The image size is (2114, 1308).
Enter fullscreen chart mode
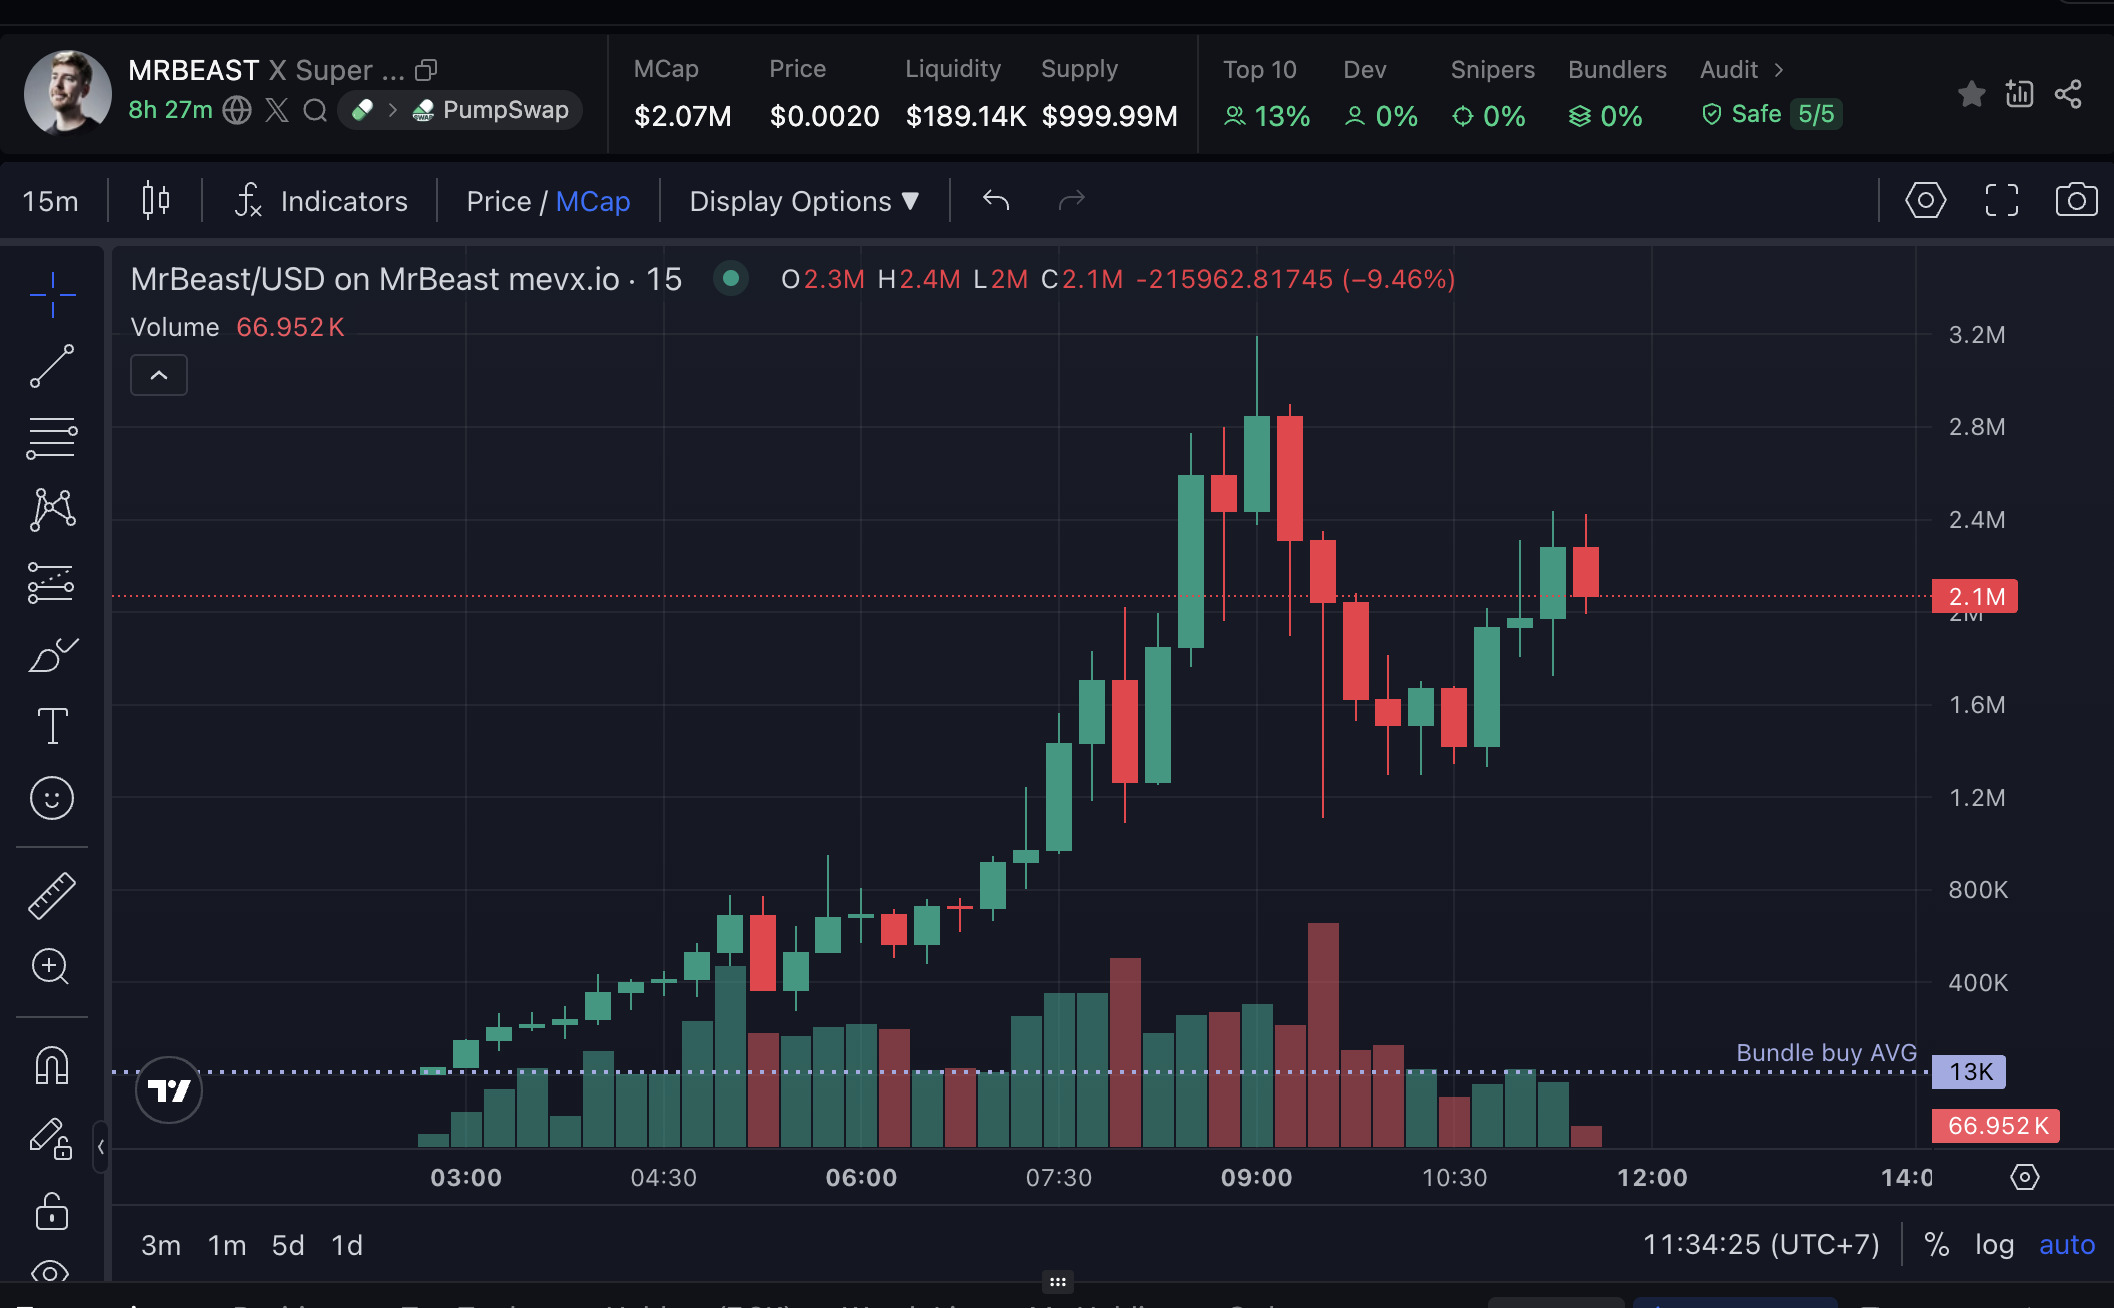2002,200
